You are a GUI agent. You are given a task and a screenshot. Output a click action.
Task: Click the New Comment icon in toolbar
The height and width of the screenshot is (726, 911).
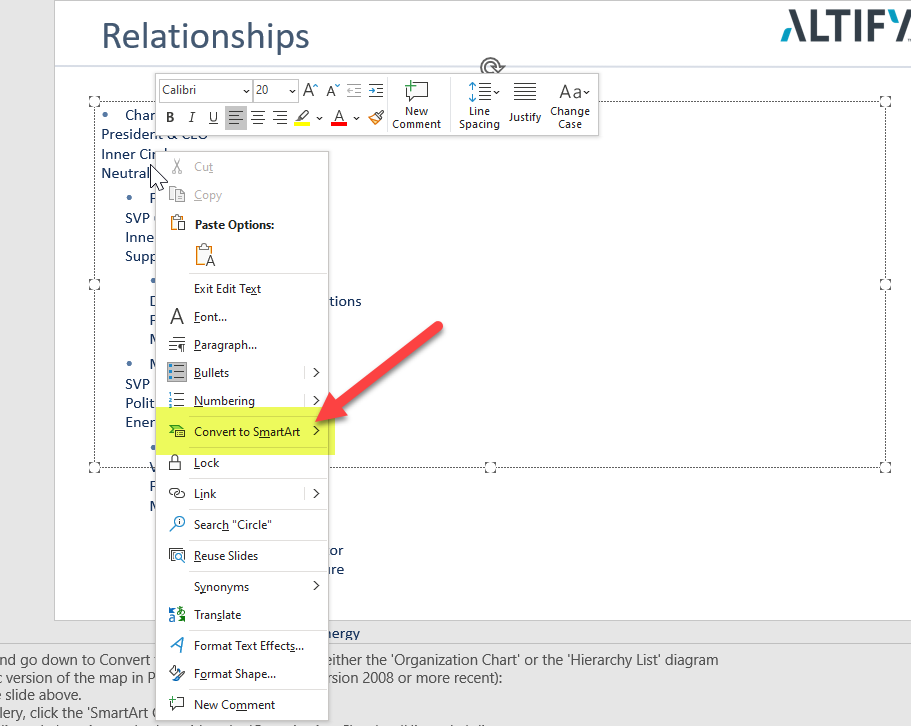pos(416,103)
